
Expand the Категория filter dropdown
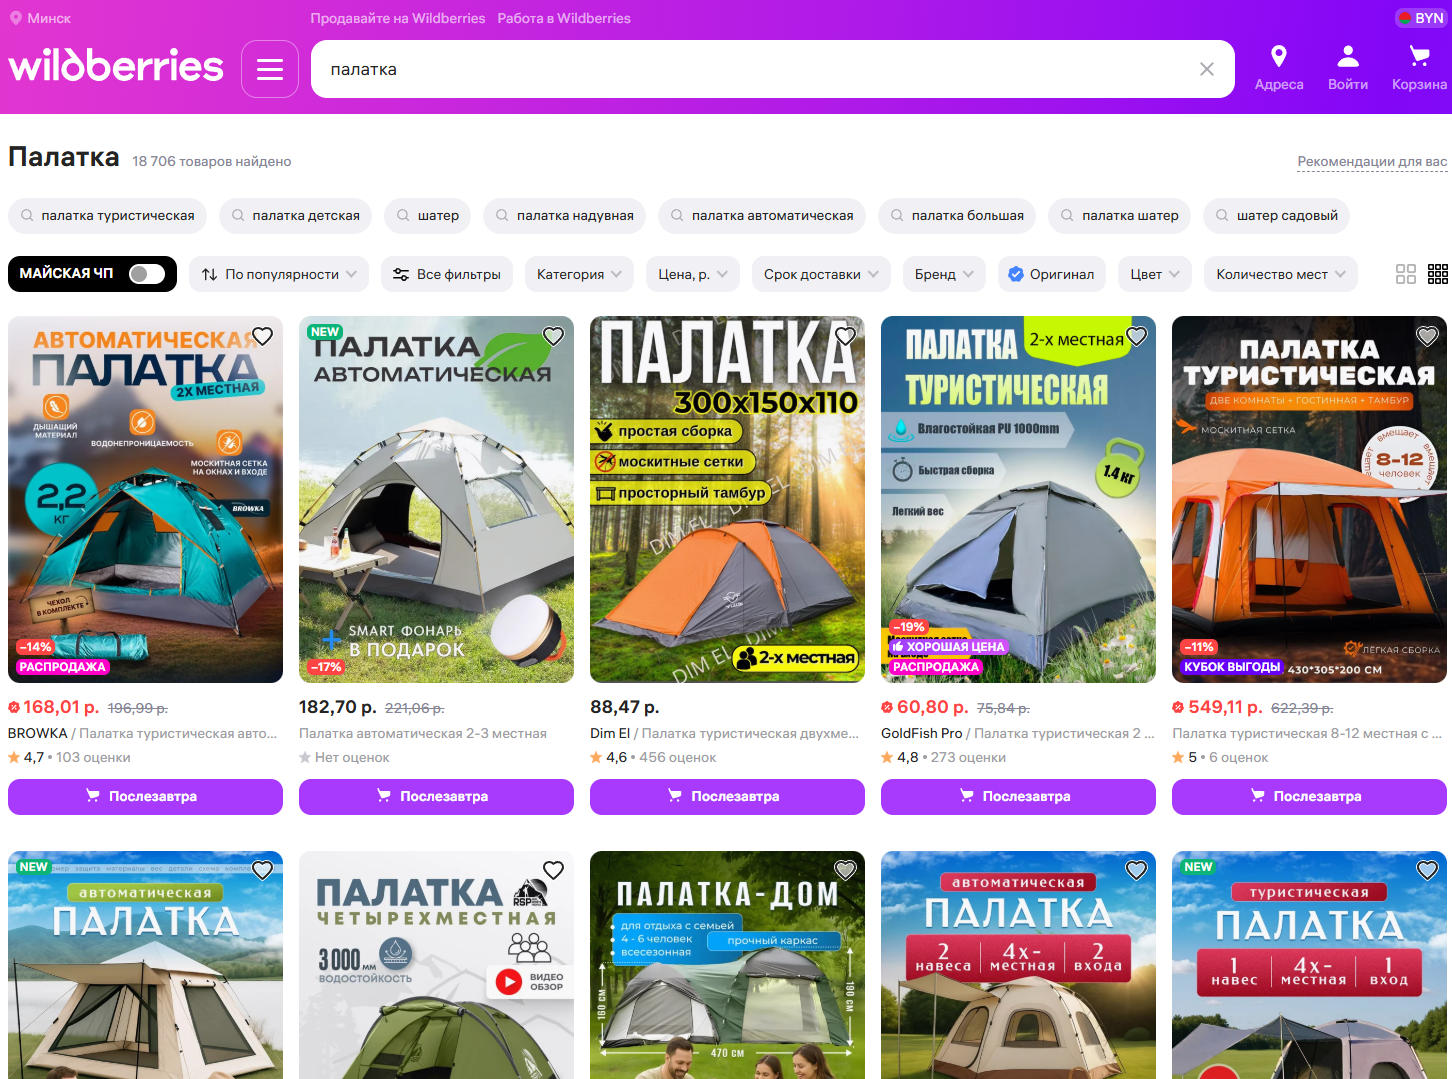pos(579,274)
